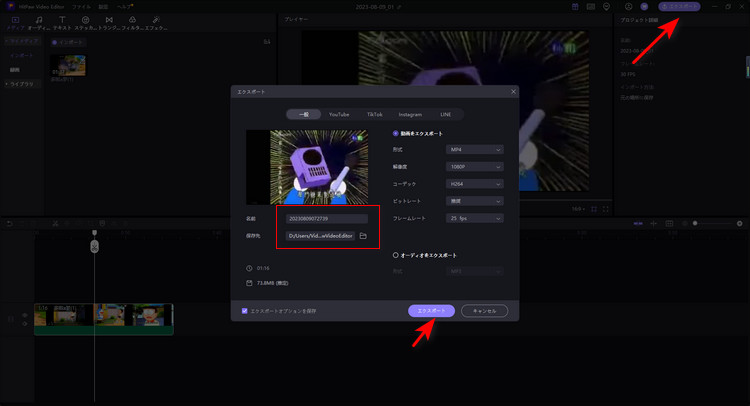Open the 25 fps frame rate dropdown

(477, 218)
